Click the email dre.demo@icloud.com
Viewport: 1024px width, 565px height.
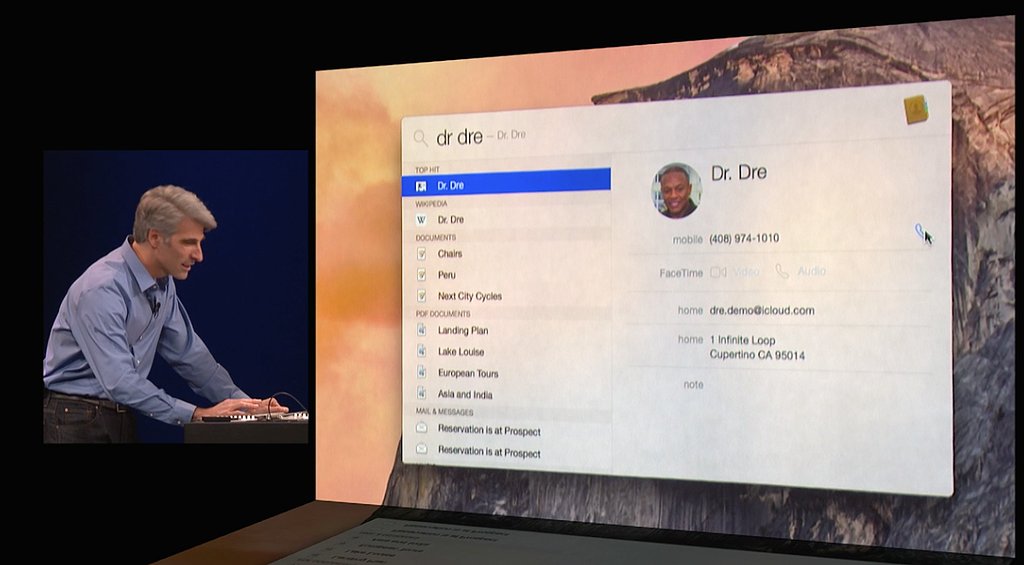pyautogui.click(x=762, y=311)
